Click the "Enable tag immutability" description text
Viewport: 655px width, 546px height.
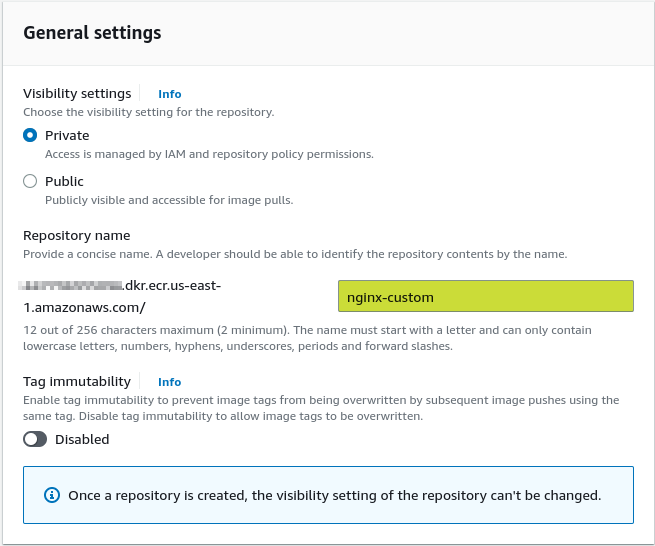coord(320,407)
